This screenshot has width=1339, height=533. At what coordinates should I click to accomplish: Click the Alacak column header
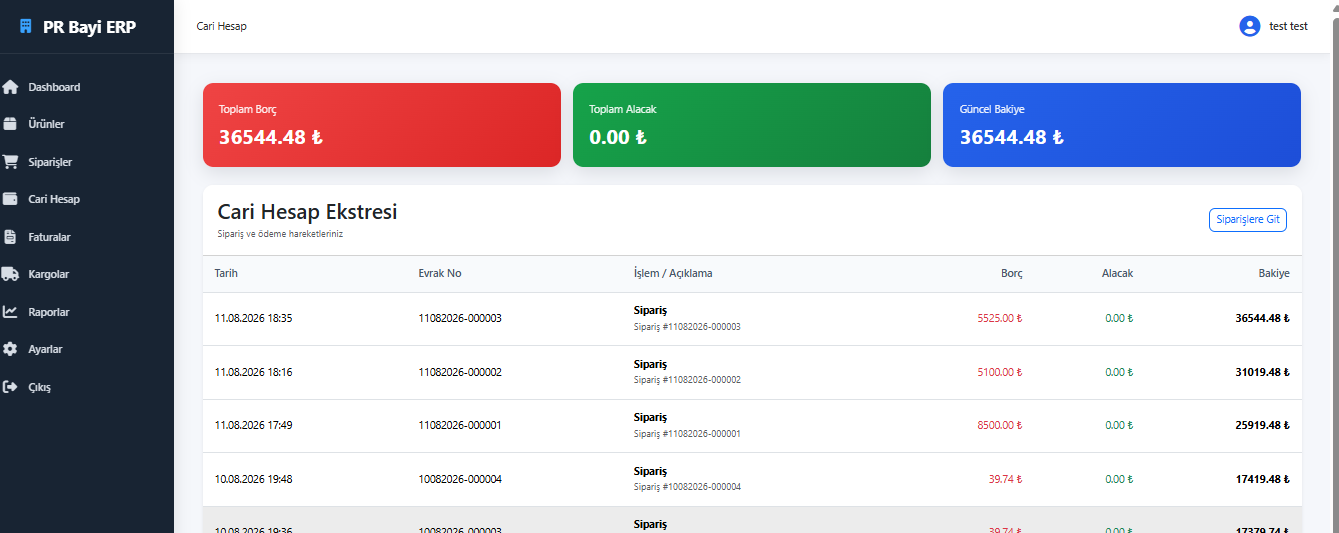click(1117, 273)
